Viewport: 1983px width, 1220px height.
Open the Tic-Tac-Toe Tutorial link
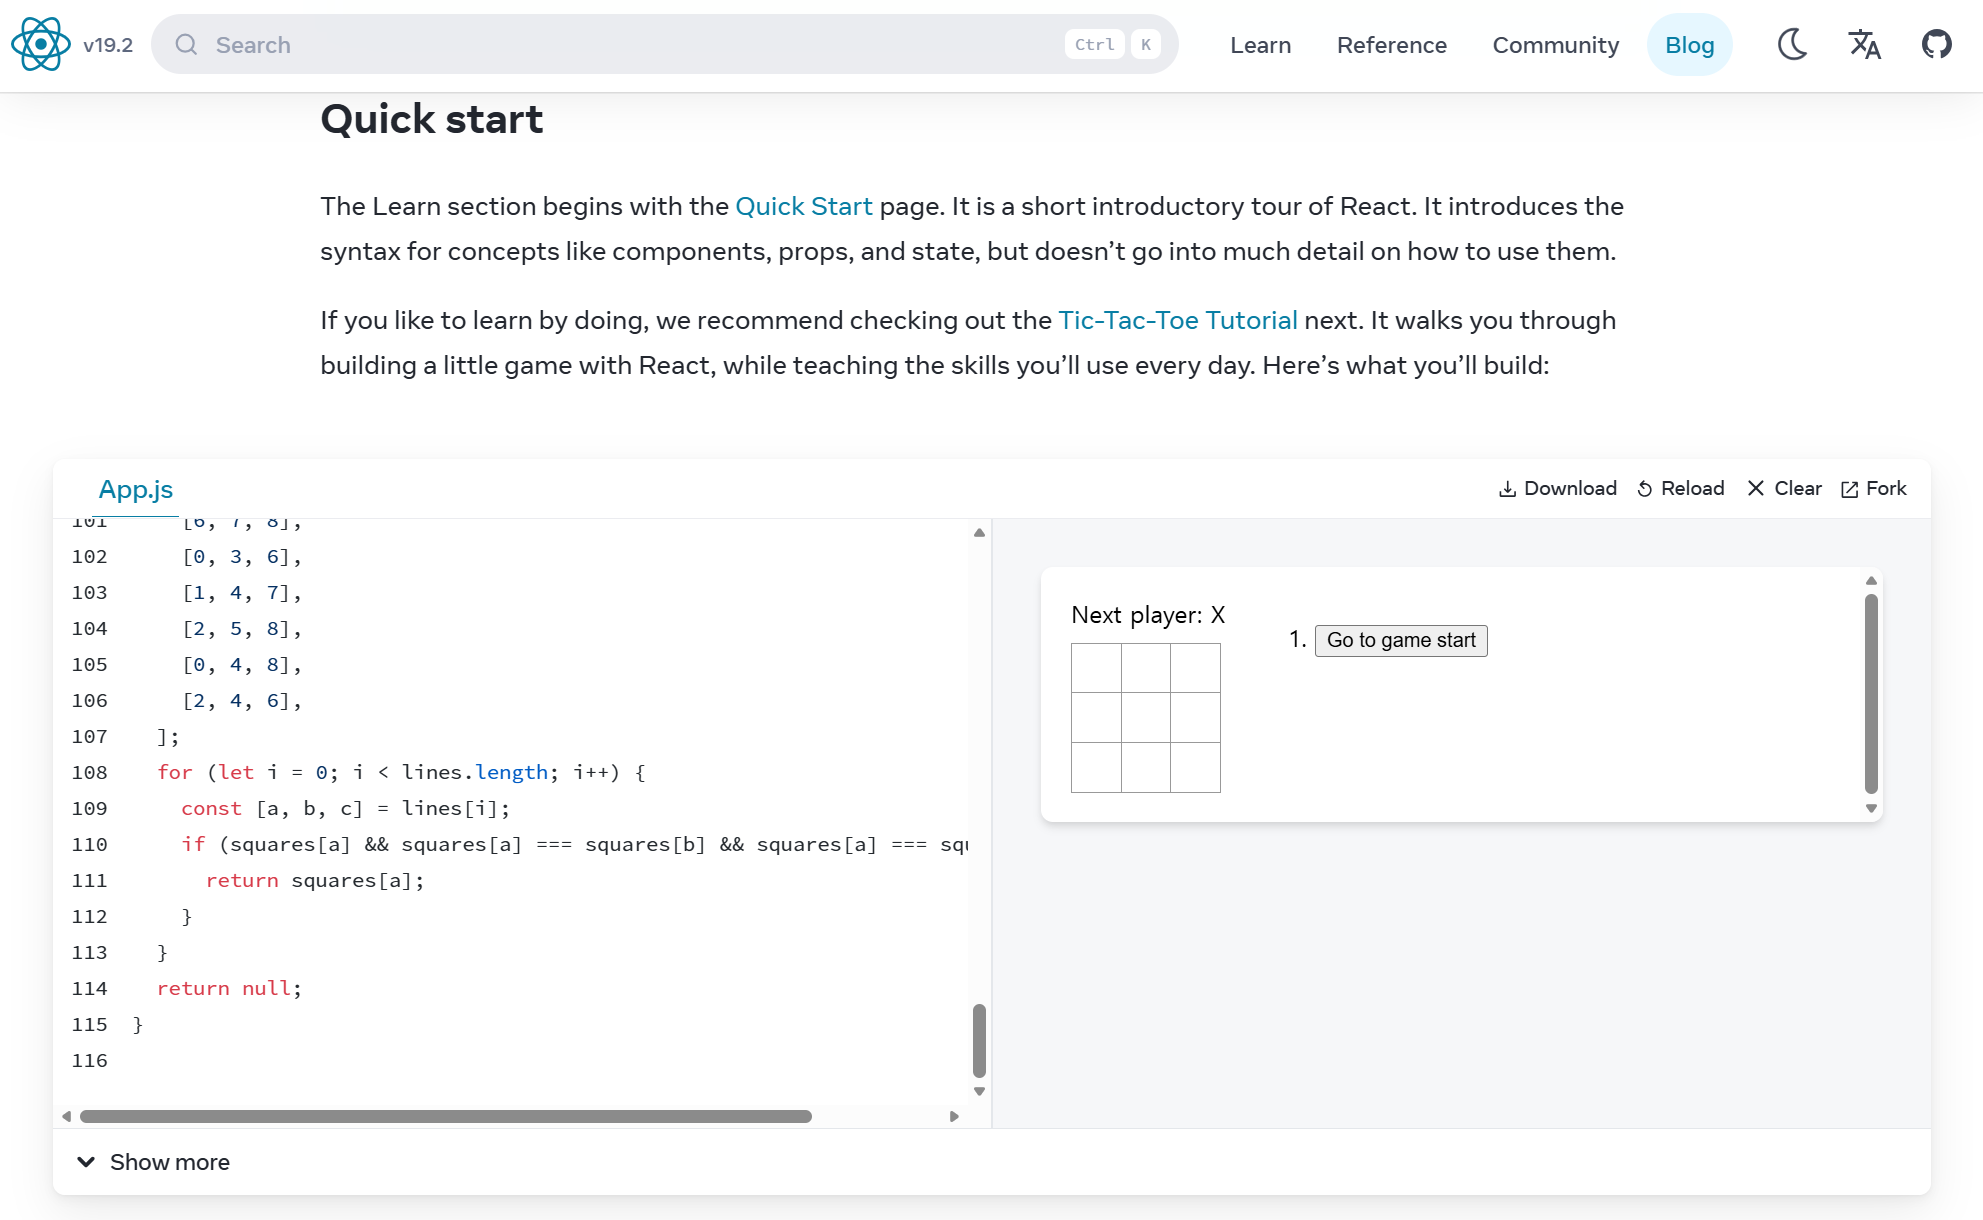tap(1177, 320)
